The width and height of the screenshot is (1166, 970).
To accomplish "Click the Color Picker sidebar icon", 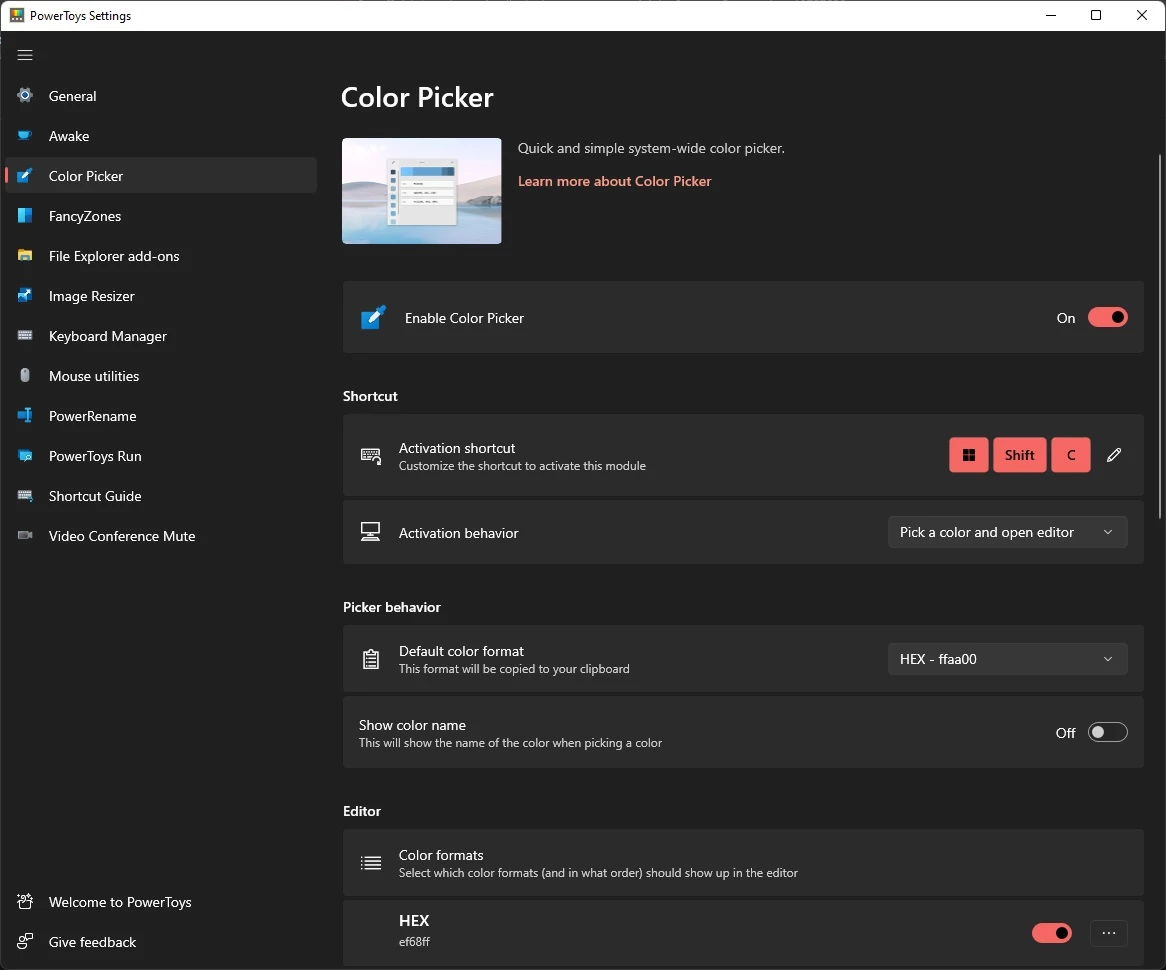I will (25, 176).
